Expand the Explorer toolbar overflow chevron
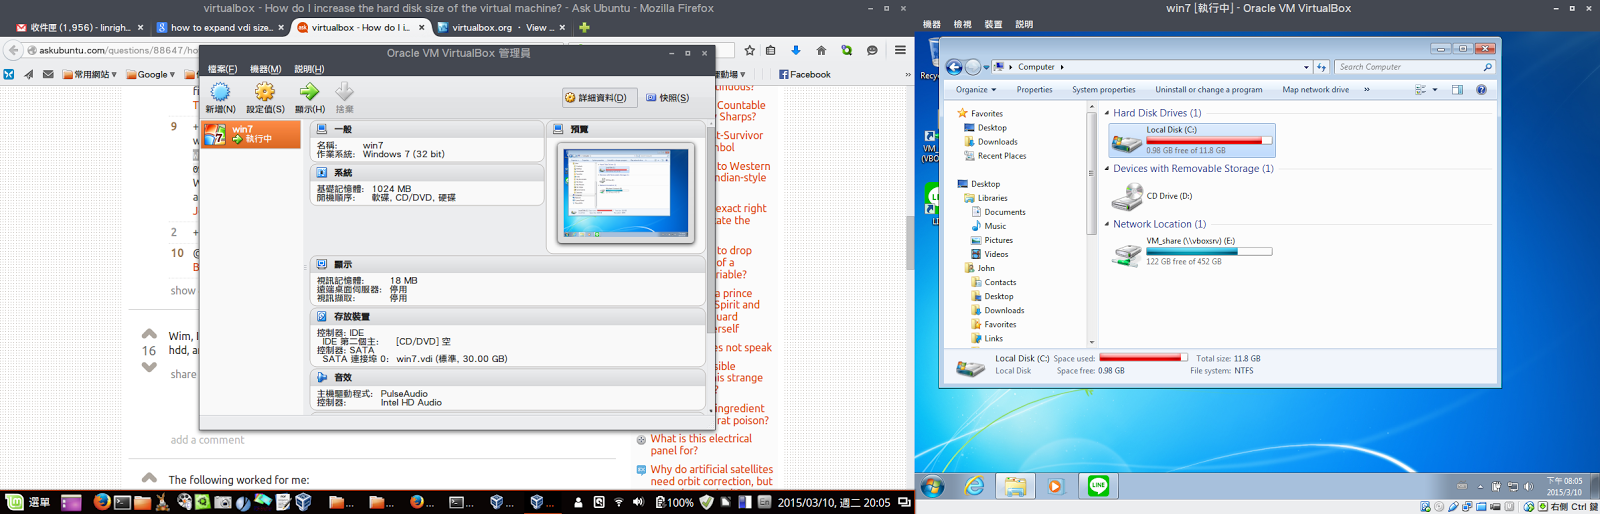Image resolution: width=1600 pixels, height=514 pixels. [1367, 89]
